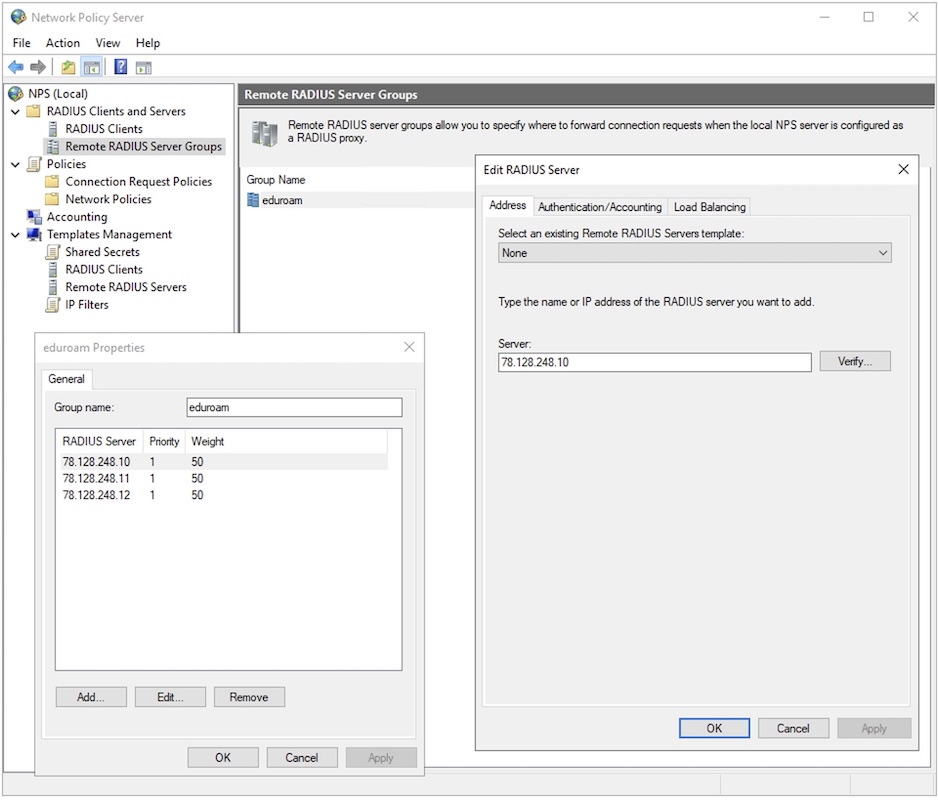Collapse the RADIUS Clients and Servers node
Image resolution: width=938 pixels, height=800 pixels.
[x=16, y=111]
